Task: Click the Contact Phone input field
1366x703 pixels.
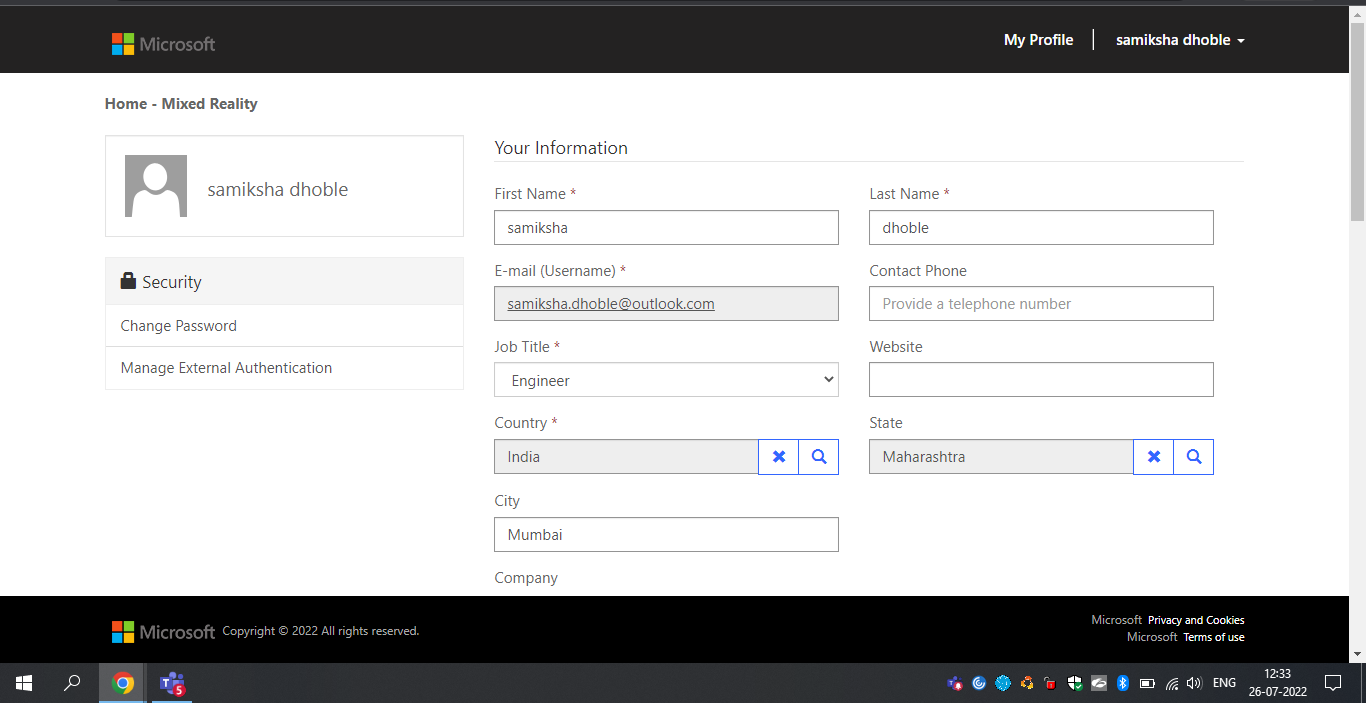Action: click(1040, 303)
